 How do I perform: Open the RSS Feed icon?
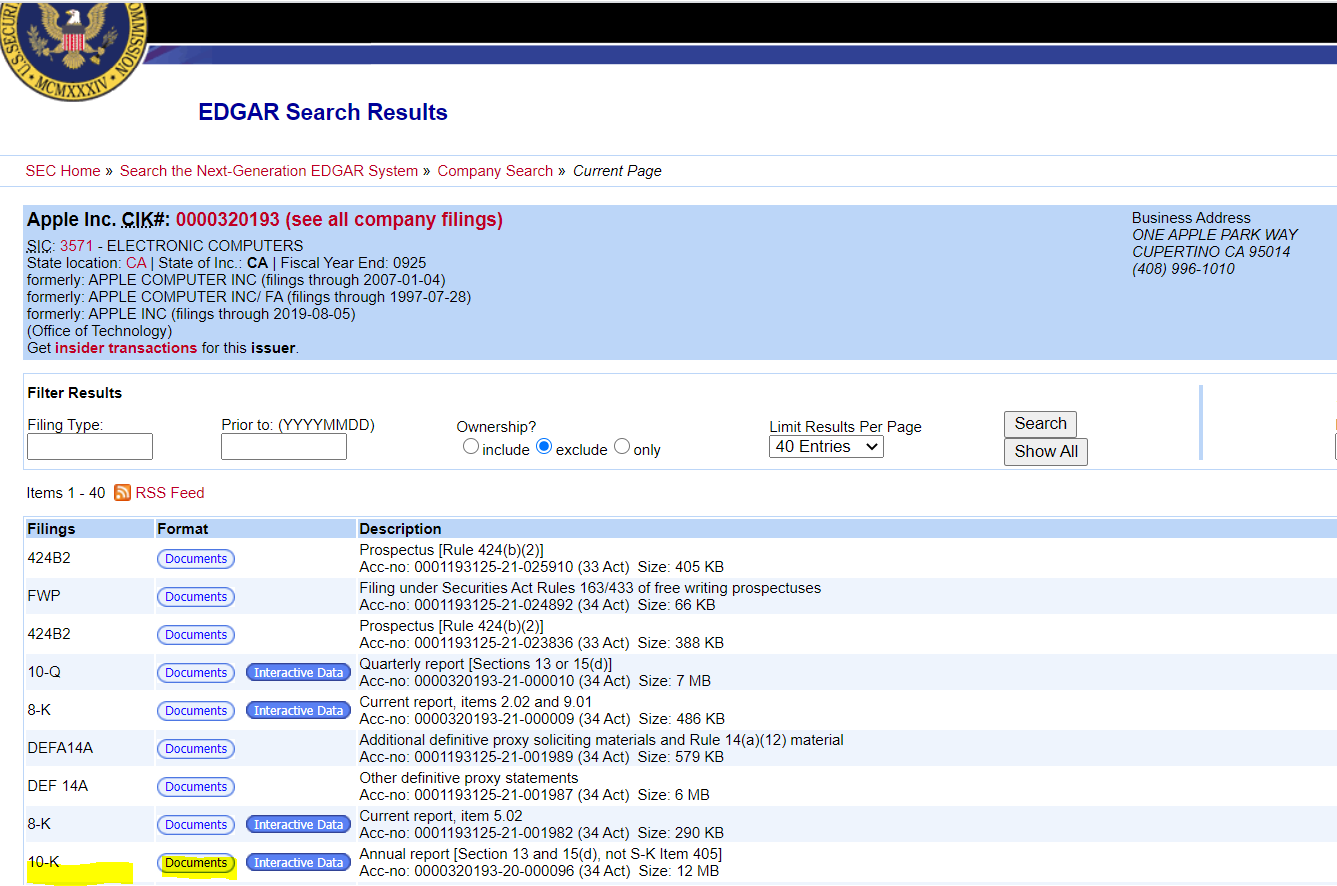point(123,493)
